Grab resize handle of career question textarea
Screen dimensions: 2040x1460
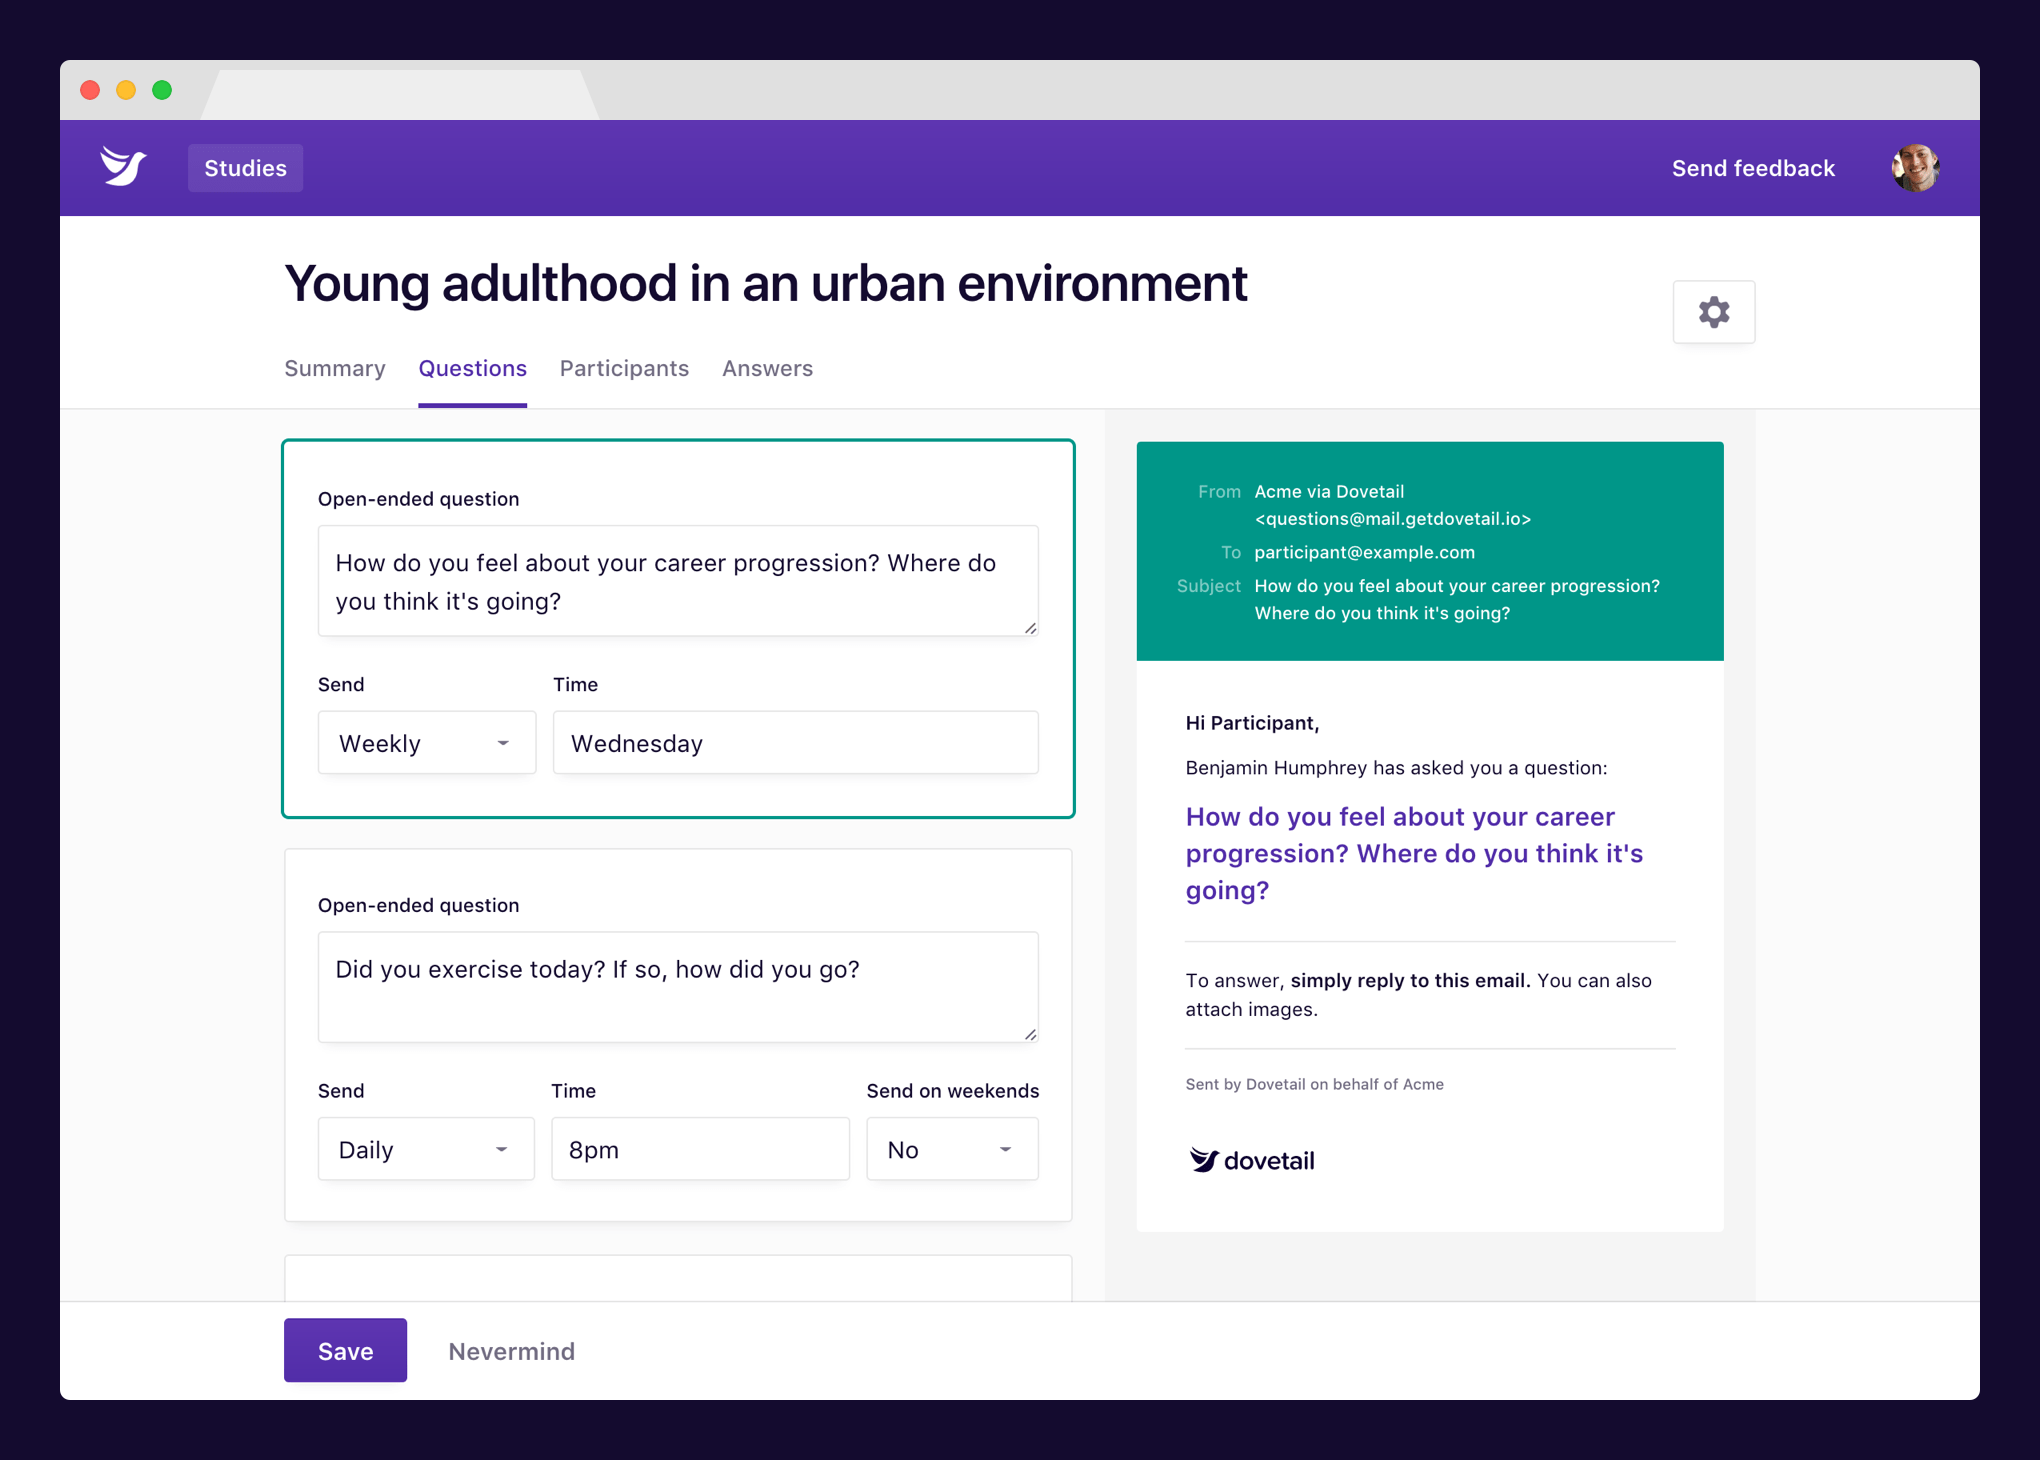1030,628
